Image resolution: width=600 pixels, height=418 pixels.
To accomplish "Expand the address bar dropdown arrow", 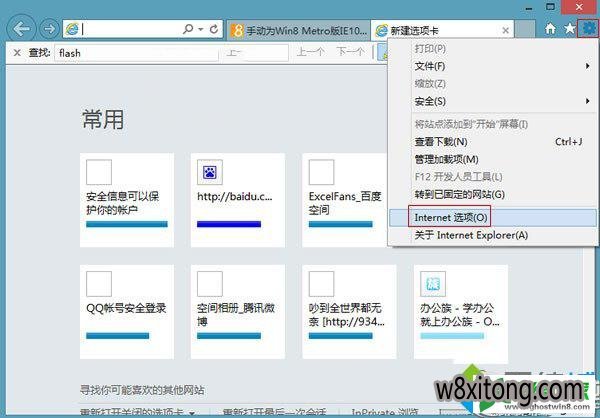I will click(201, 30).
